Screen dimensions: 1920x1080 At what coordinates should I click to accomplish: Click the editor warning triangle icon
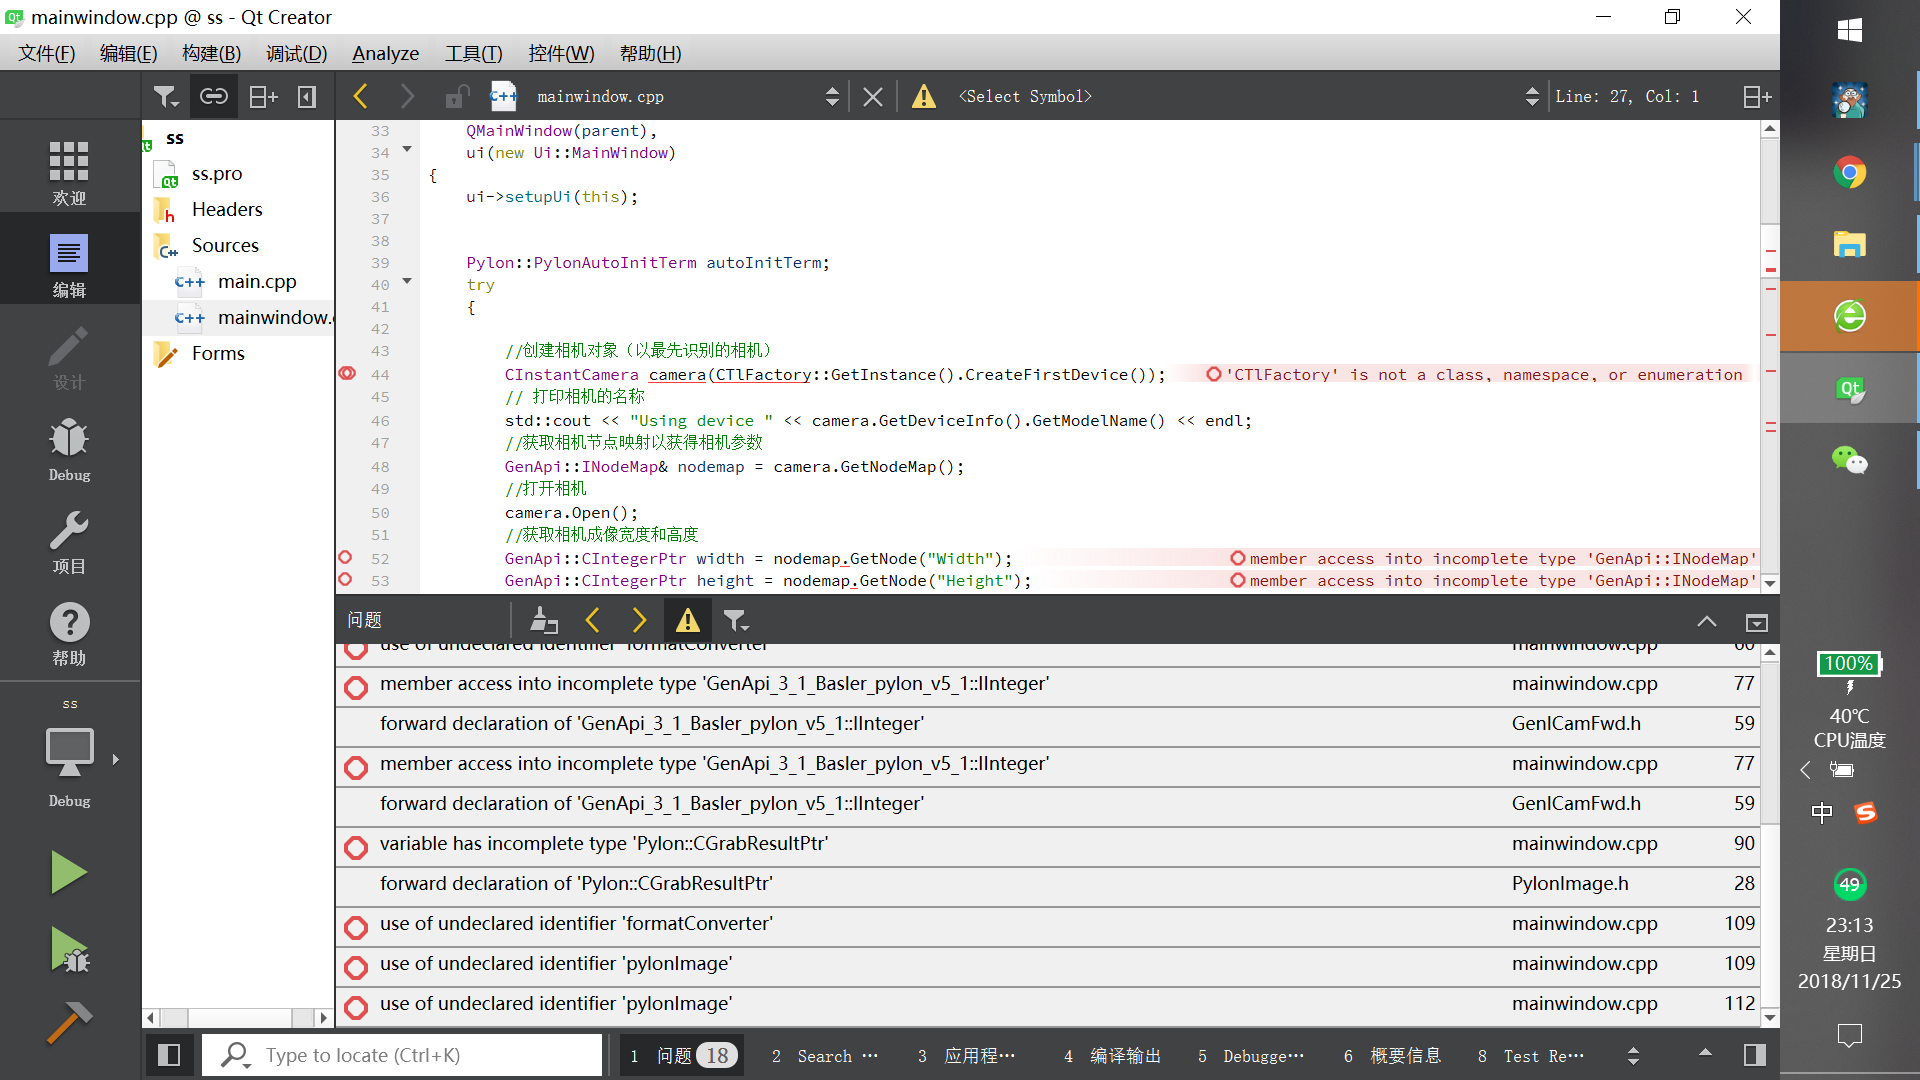[924, 96]
